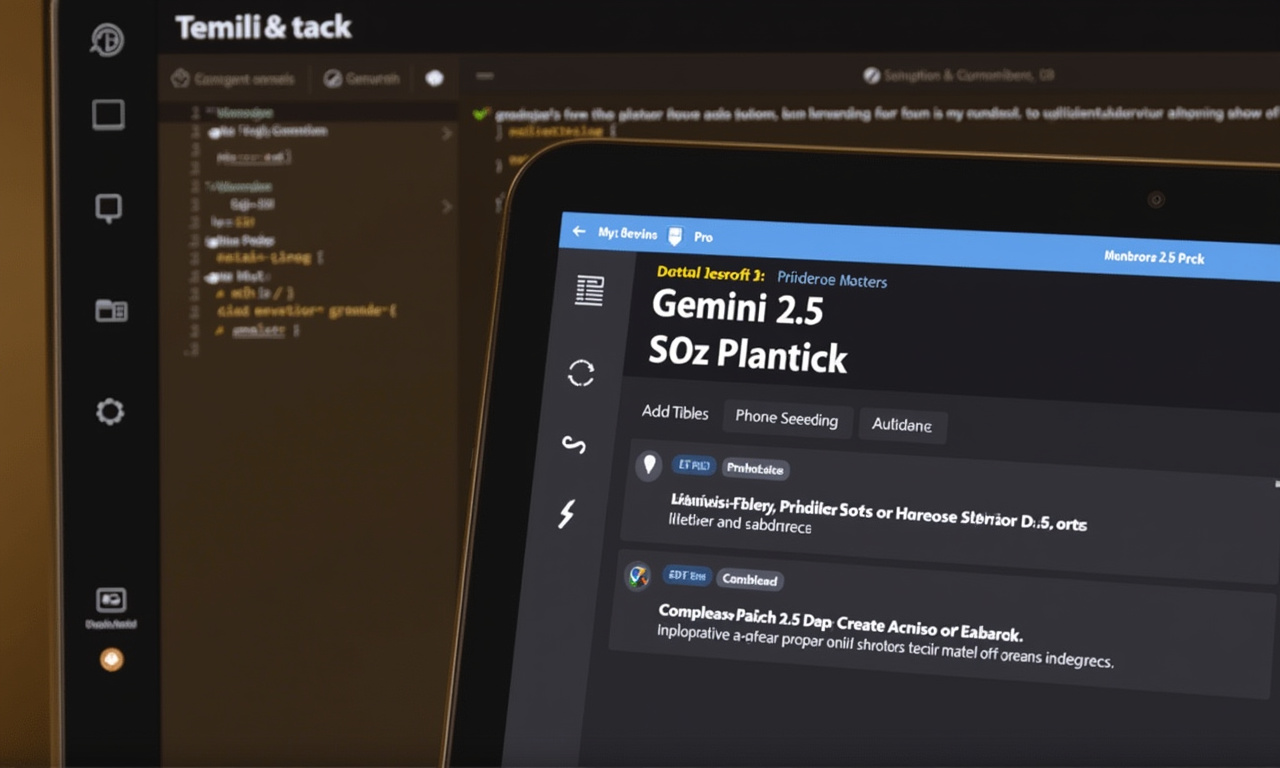Open the folder panel icon in left sidebar
Screen dimensions: 1280x768
point(111,310)
